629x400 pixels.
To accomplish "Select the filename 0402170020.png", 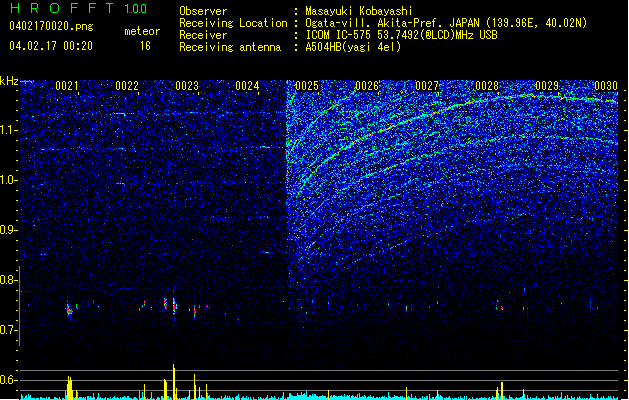I will (51, 26).
